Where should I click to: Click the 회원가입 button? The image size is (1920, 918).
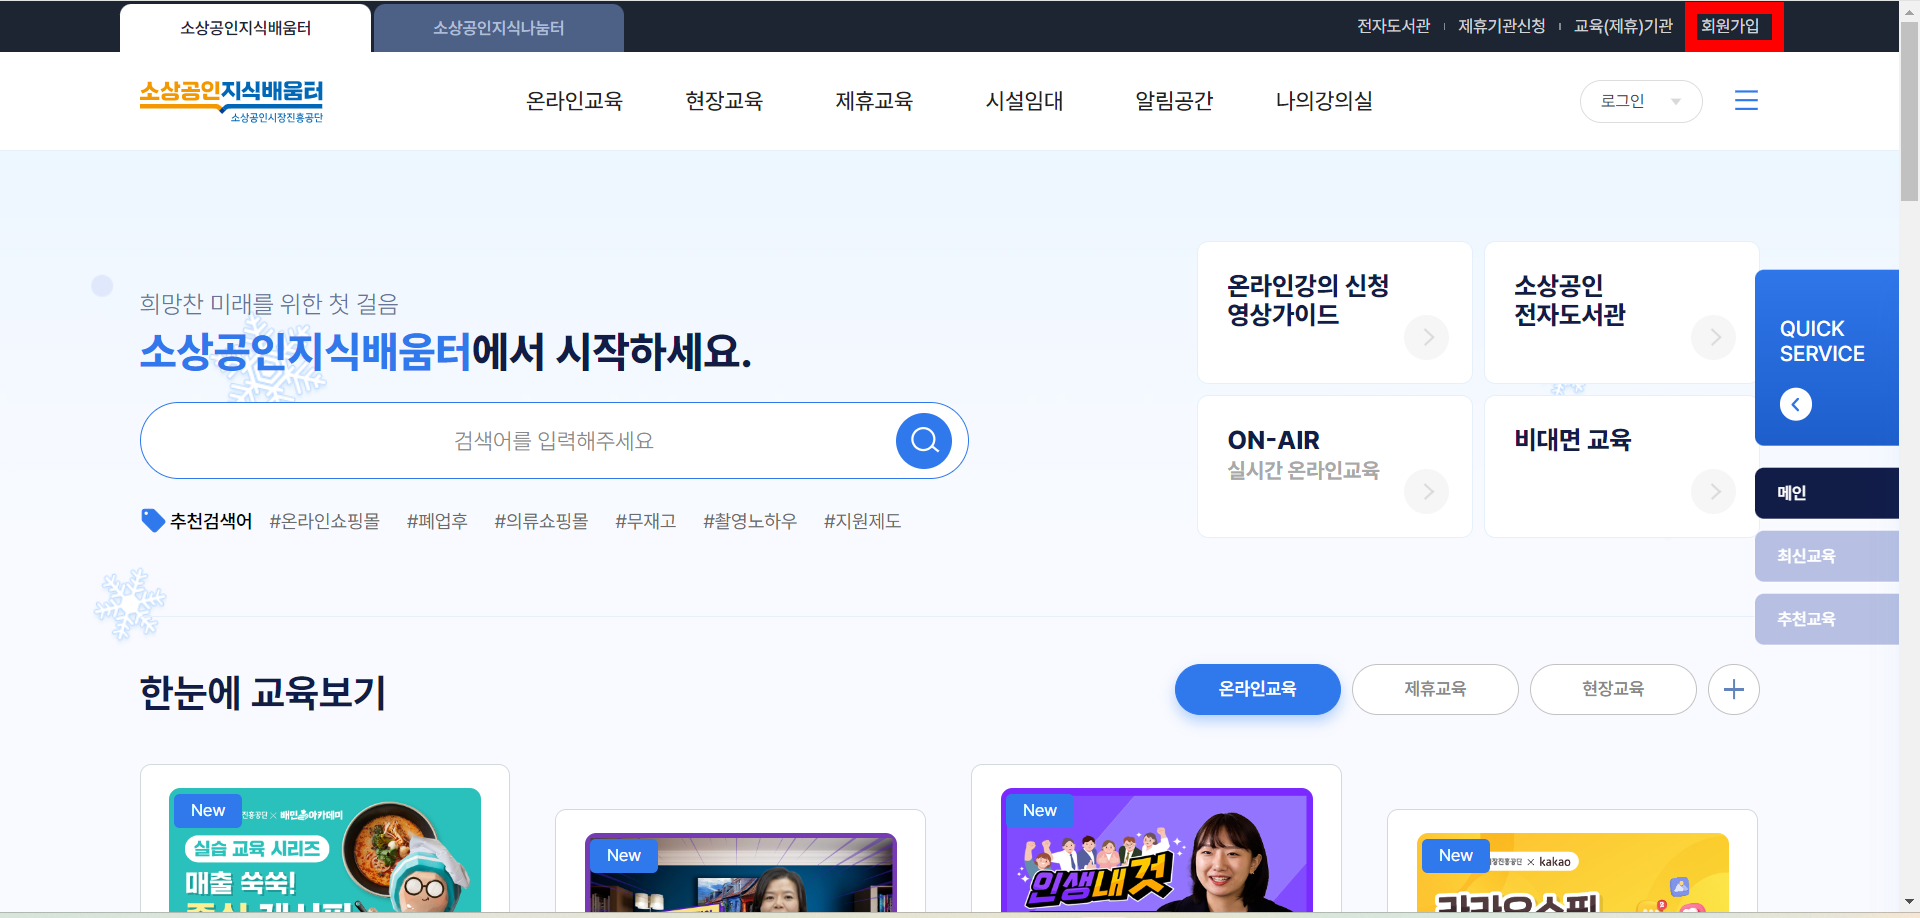[1733, 26]
